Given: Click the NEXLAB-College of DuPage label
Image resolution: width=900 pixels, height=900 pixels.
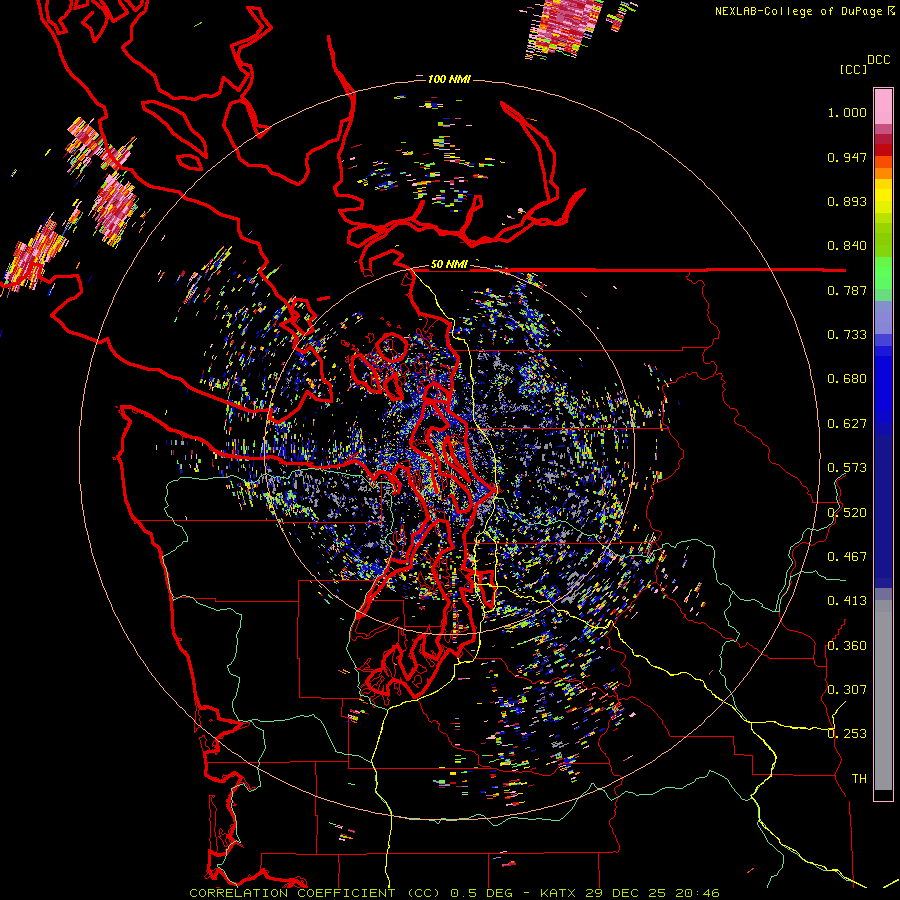Looking at the screenshot, I should (800, 11).
